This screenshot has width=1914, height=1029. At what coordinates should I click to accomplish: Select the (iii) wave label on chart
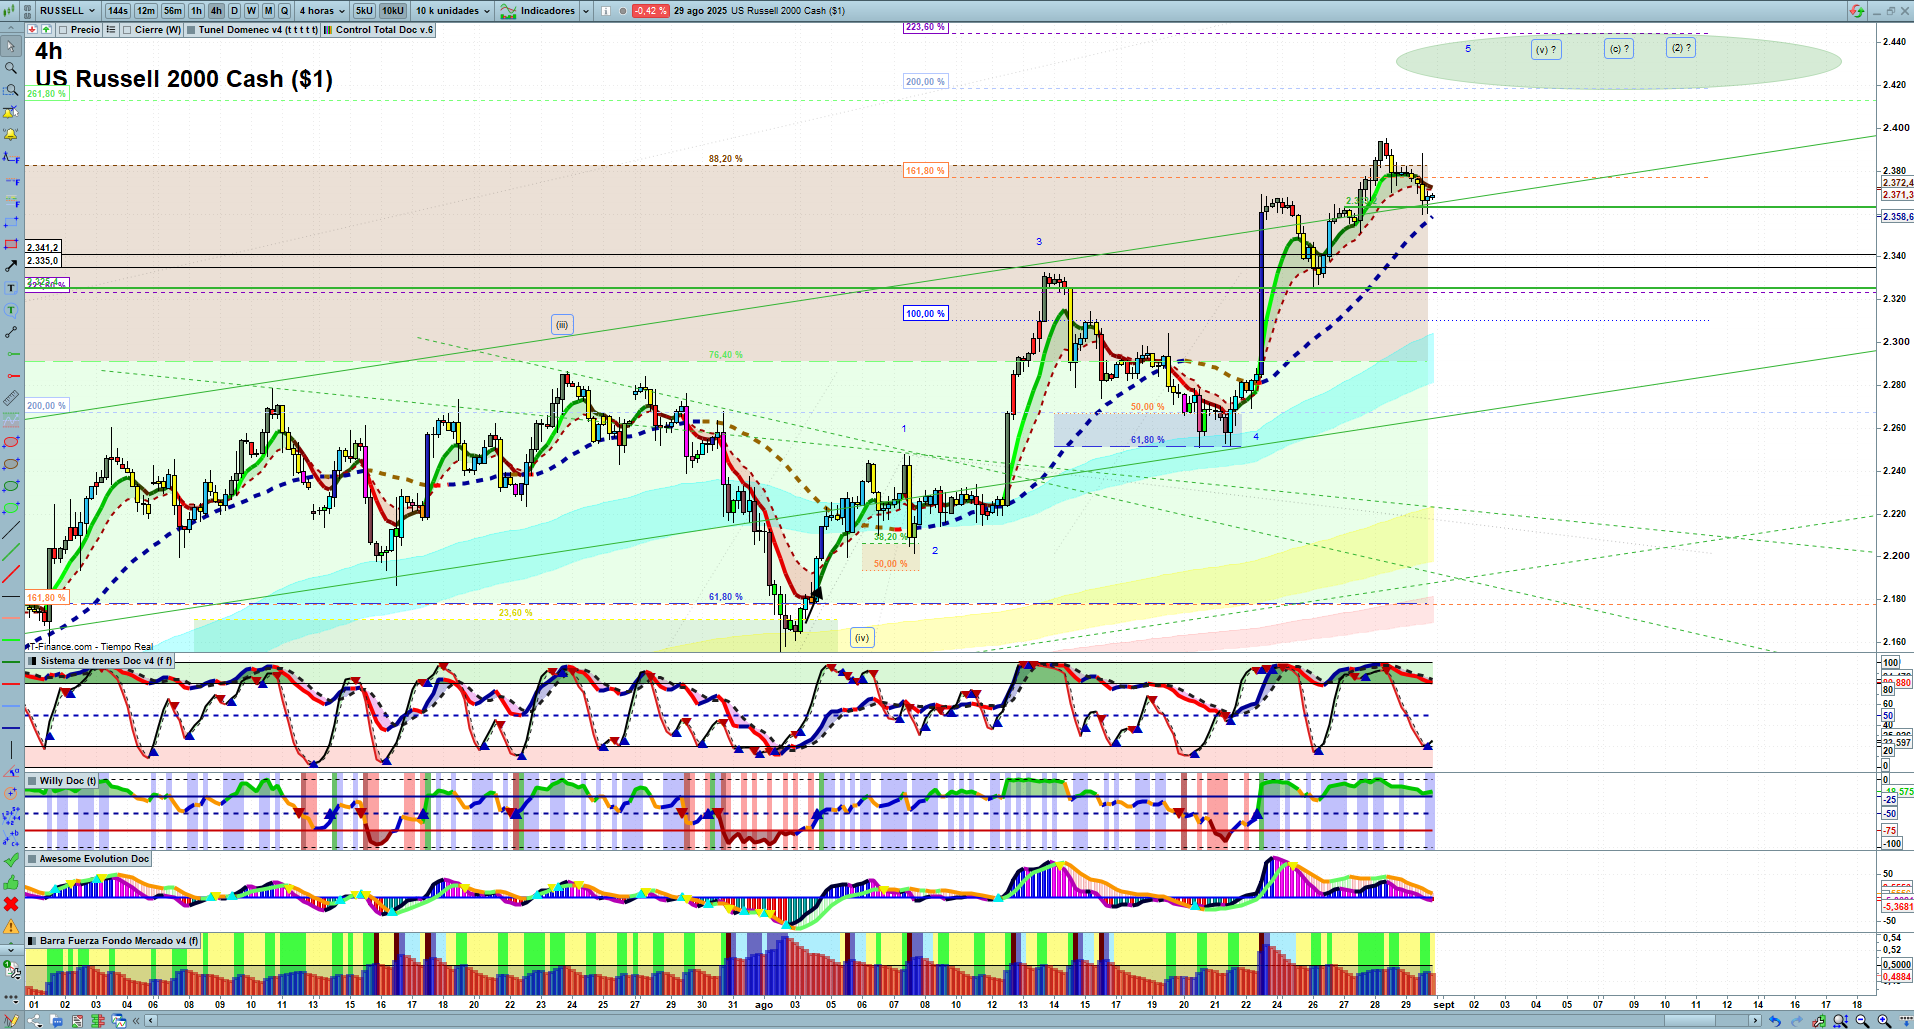(x=562, y=325)
